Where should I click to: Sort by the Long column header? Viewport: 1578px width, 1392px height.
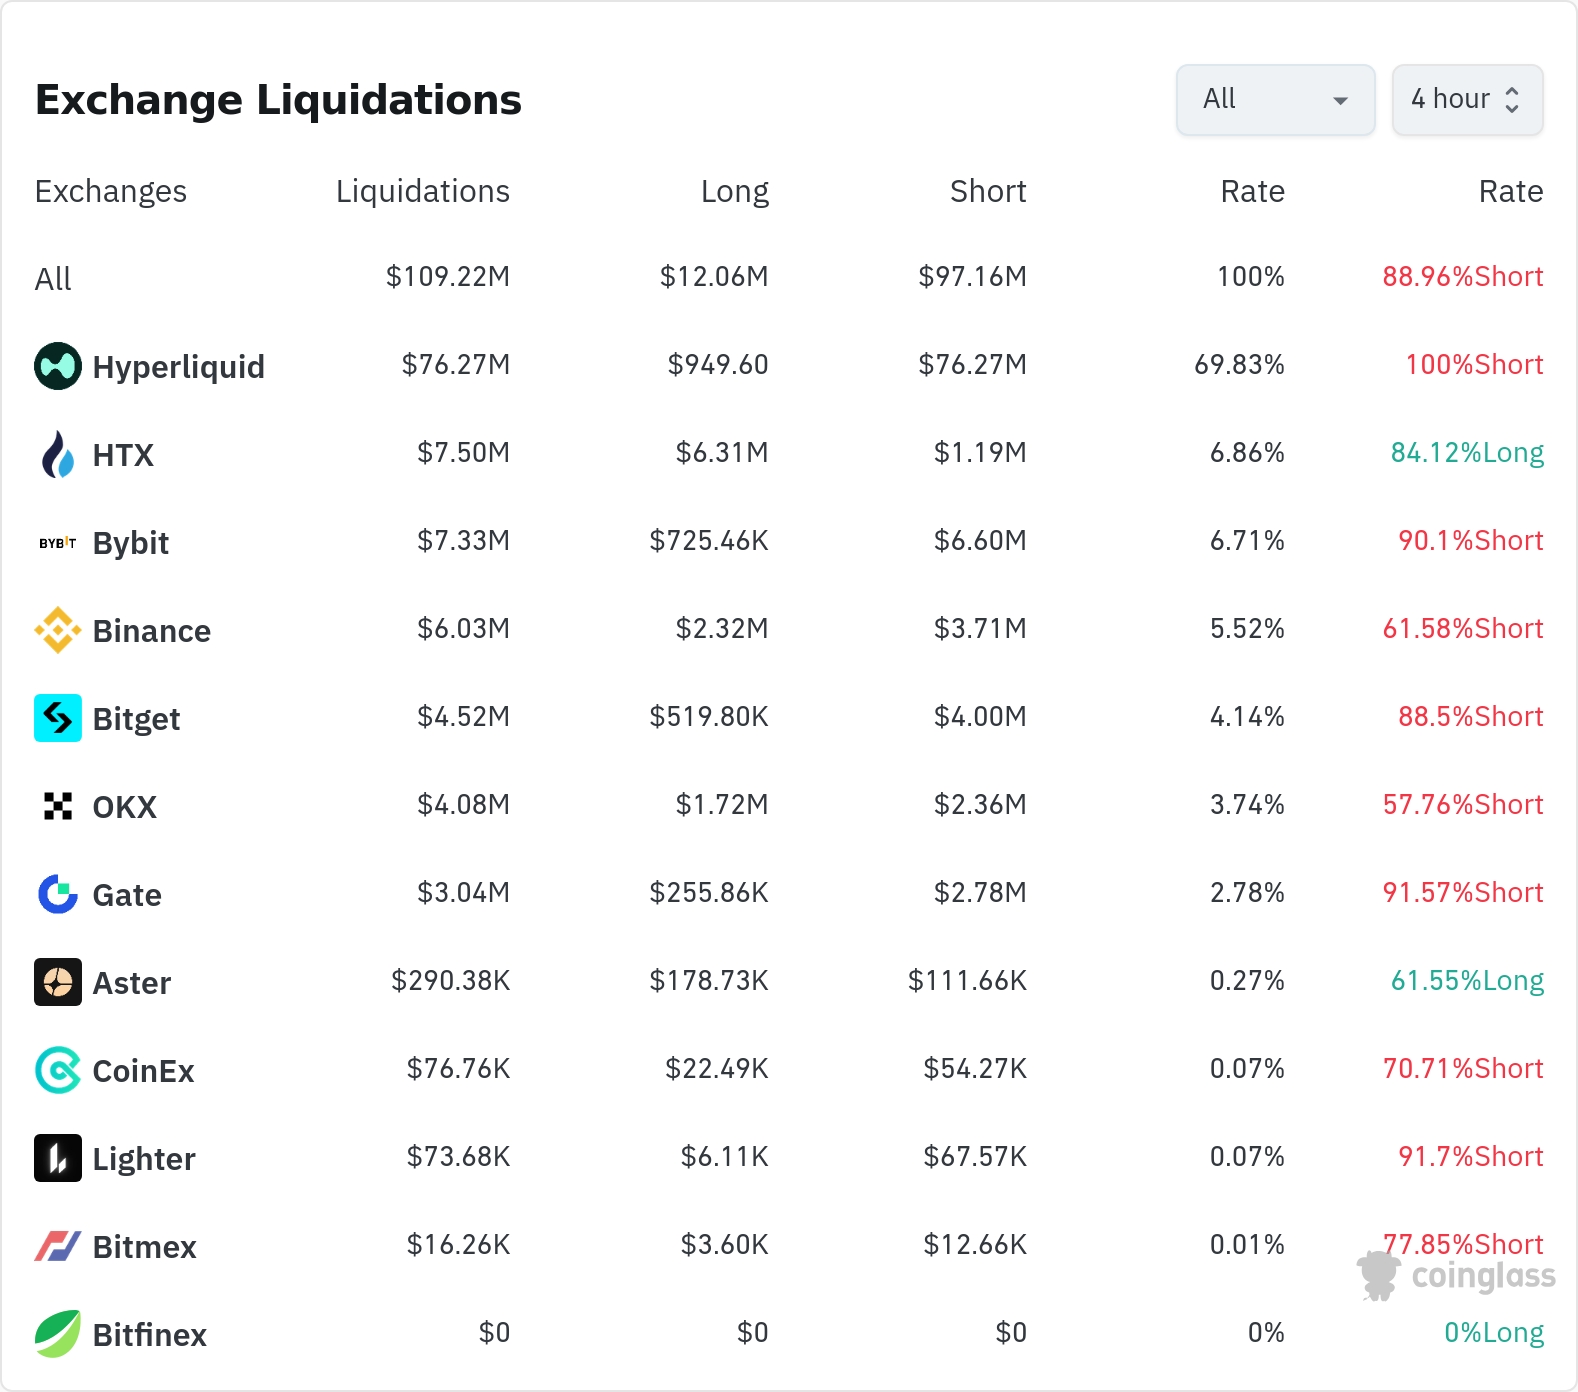tap(734, 191)
